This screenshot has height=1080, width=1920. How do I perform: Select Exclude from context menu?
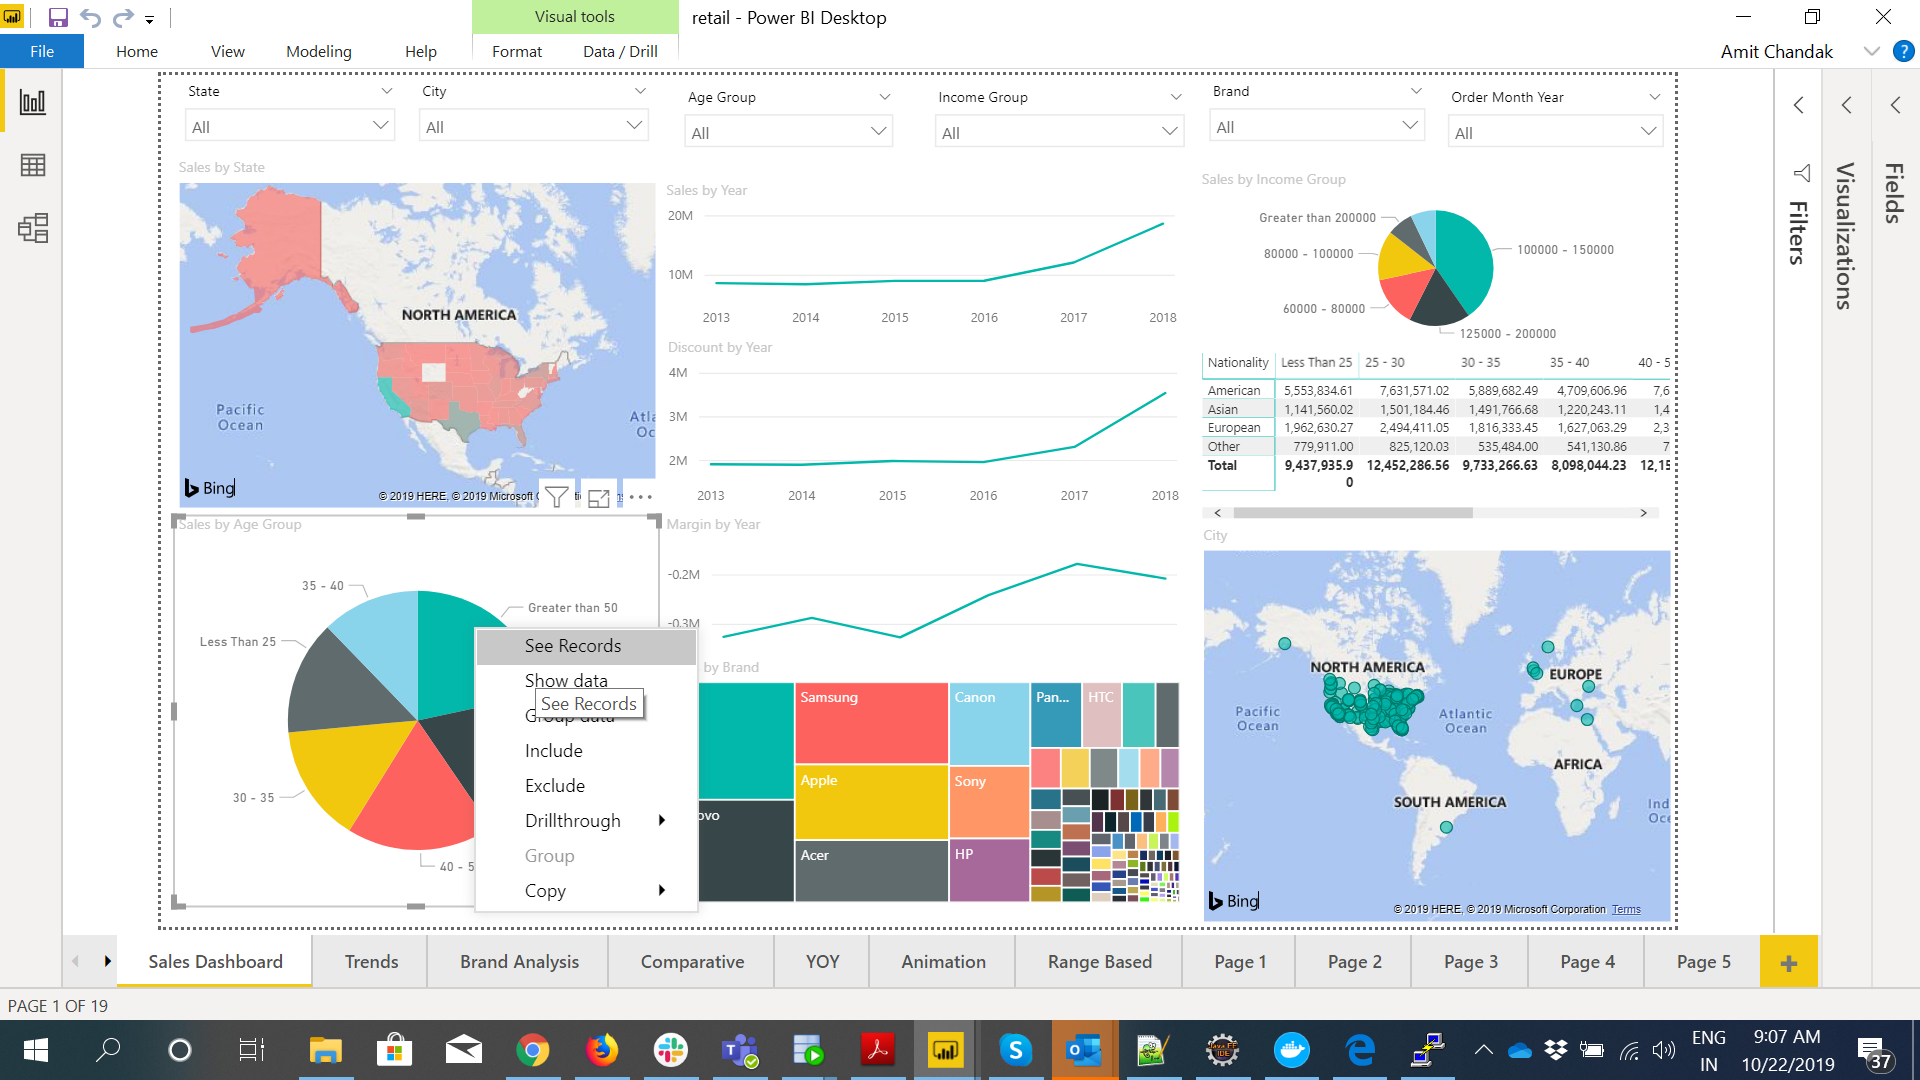(586, 786)
